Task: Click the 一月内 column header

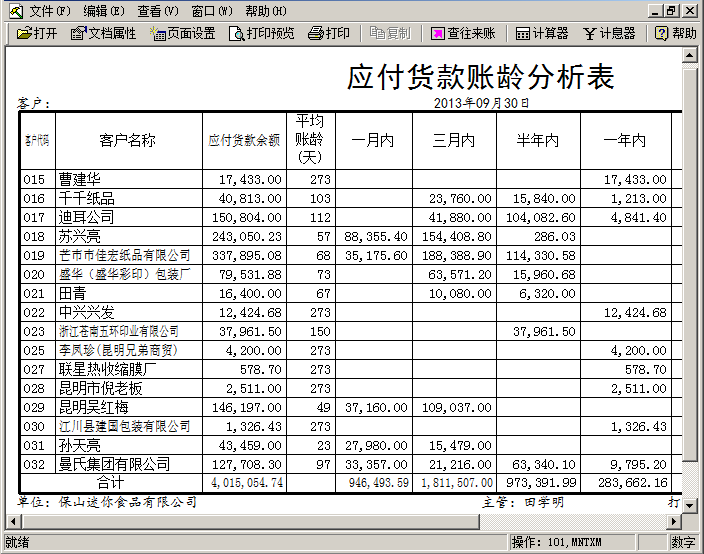Action: [x=374, y=141]
